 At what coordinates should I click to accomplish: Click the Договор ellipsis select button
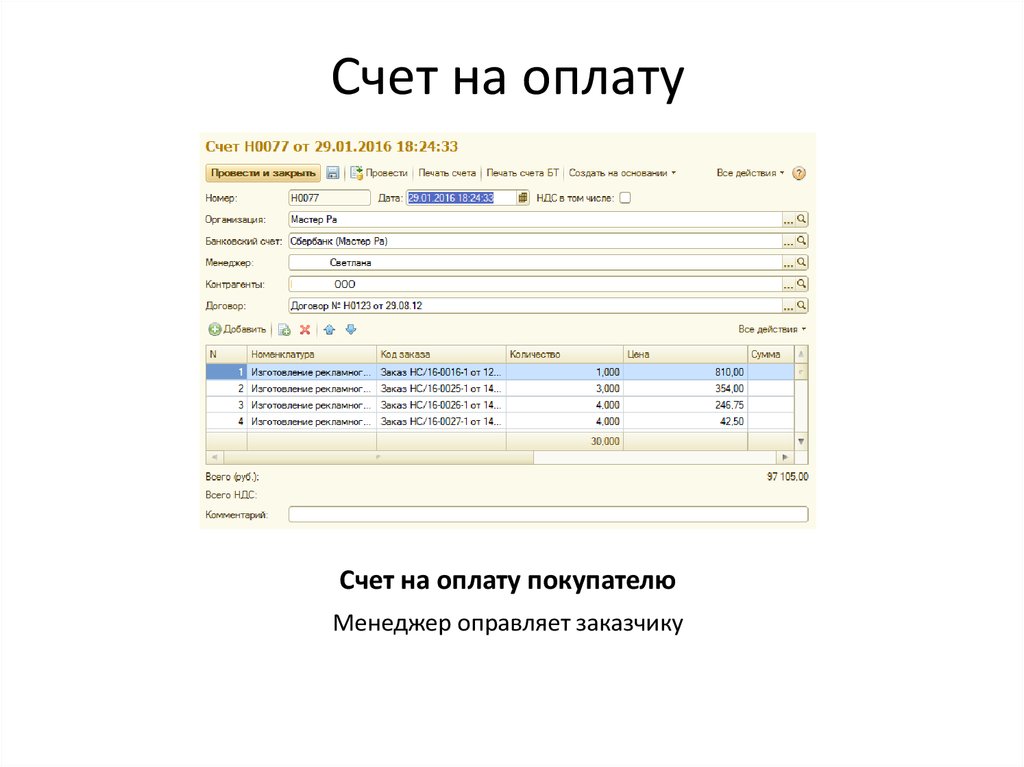788,306
